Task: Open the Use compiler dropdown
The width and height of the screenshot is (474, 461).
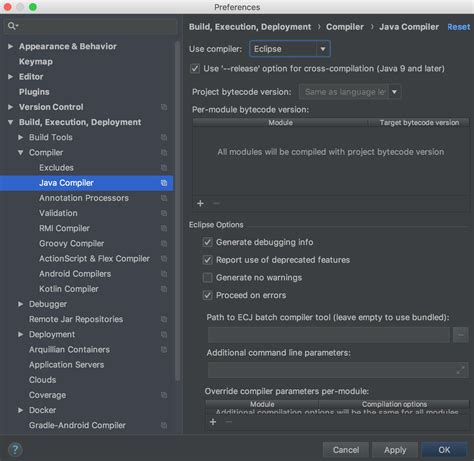Action: (x=290, y=49)
